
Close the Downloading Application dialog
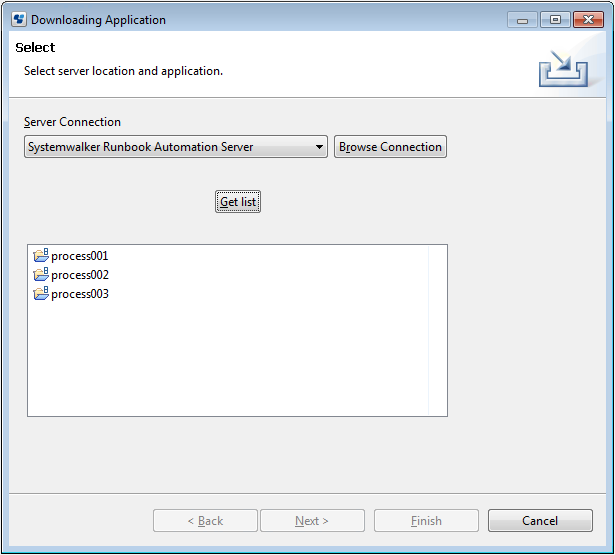click(588, 20)
